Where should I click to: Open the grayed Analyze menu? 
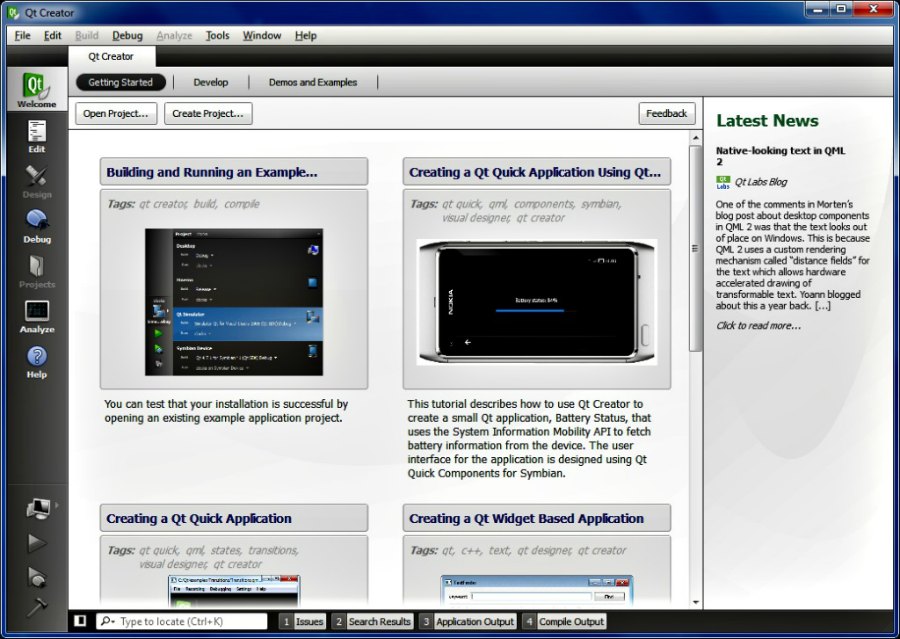coord(174,36)
